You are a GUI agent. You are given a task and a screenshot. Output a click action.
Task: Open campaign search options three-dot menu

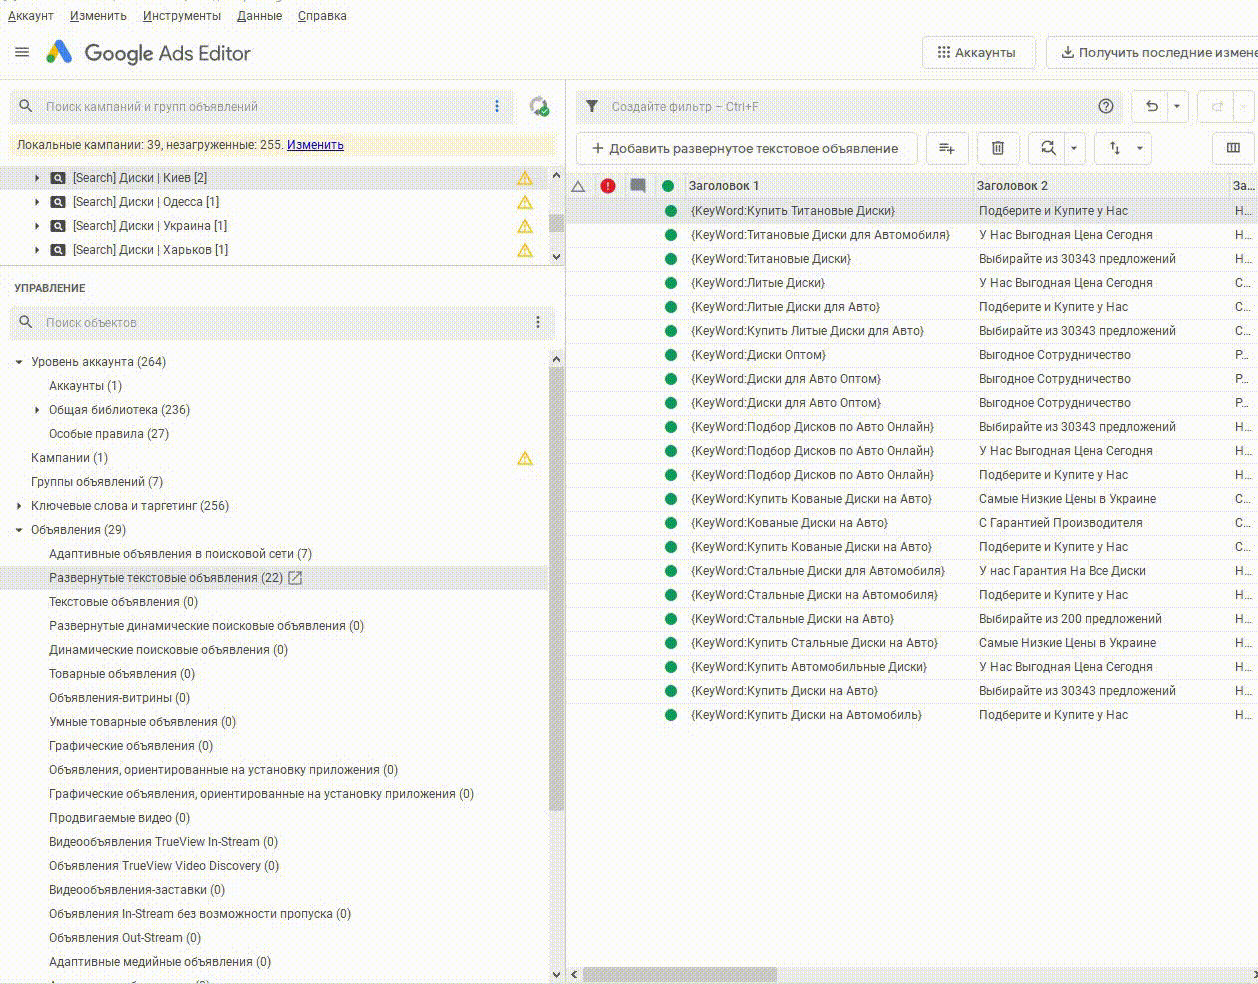tap(497, 107)
